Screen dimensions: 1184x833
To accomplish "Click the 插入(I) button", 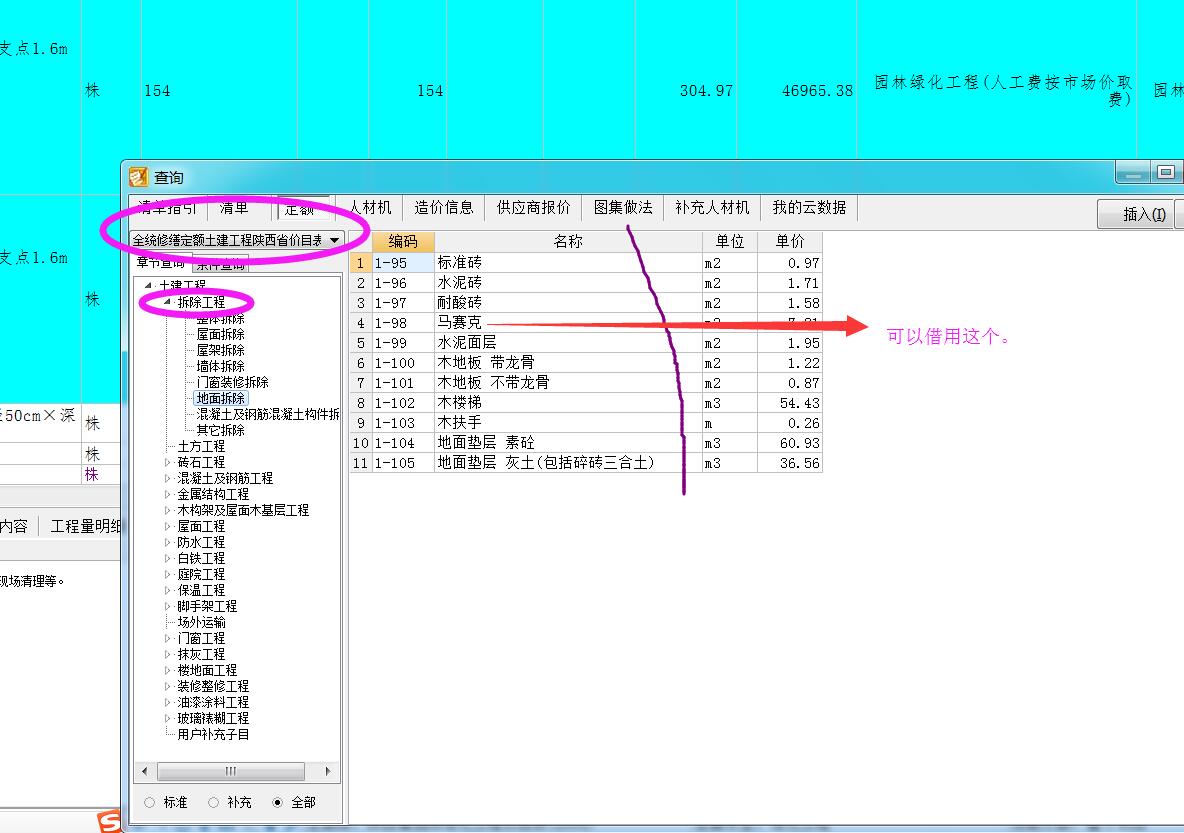I will (x=1136, y=215).
